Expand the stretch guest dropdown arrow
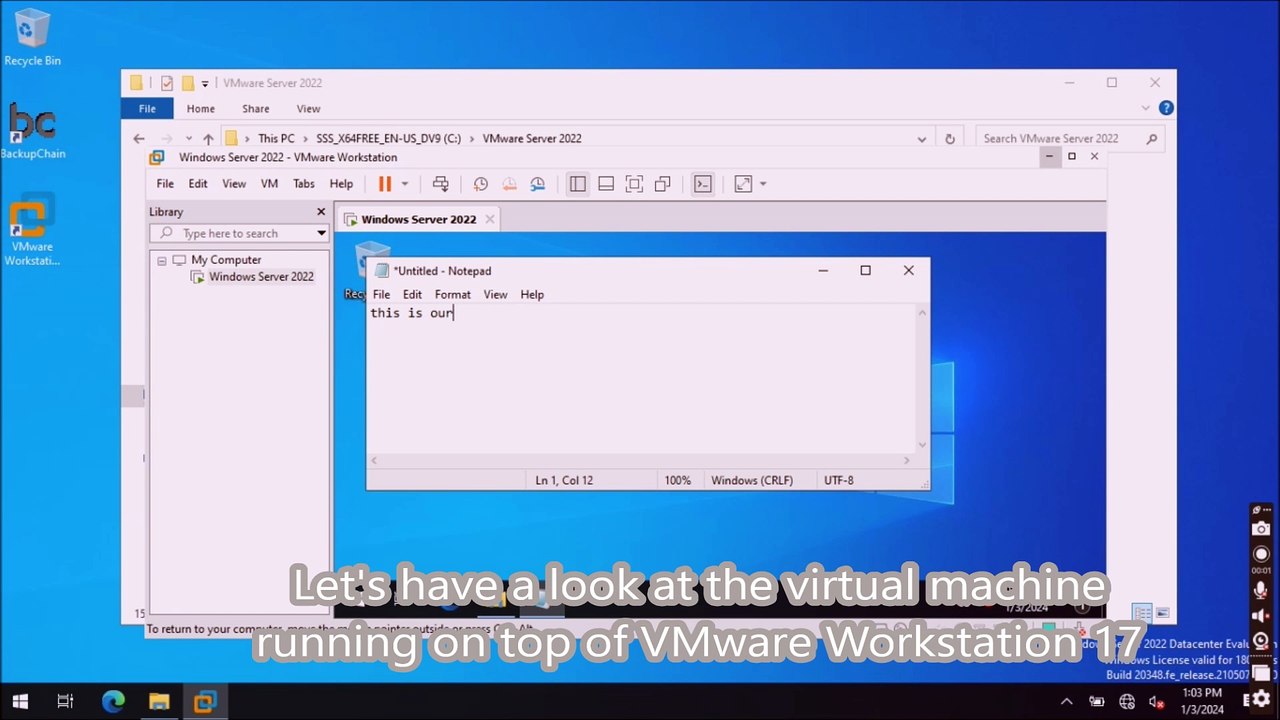The height and width of the screenshot is (720, 1280). pyautogui.click(x=763, y=184)
